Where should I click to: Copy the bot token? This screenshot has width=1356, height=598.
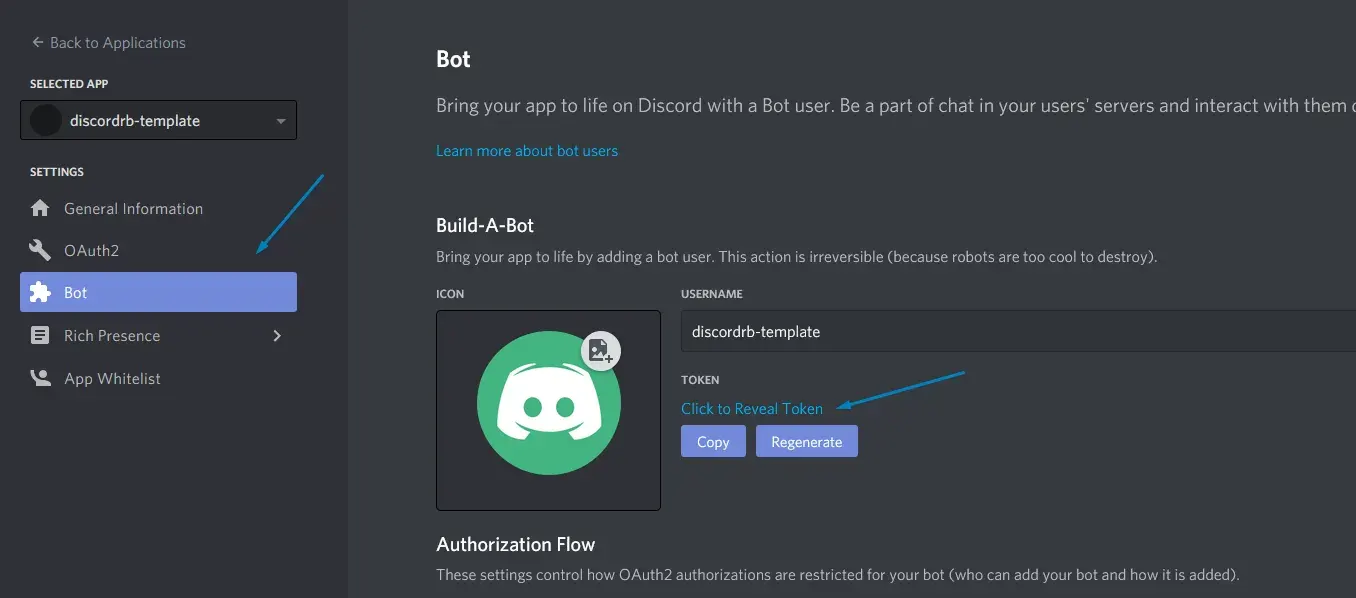[x=712, y=441]
